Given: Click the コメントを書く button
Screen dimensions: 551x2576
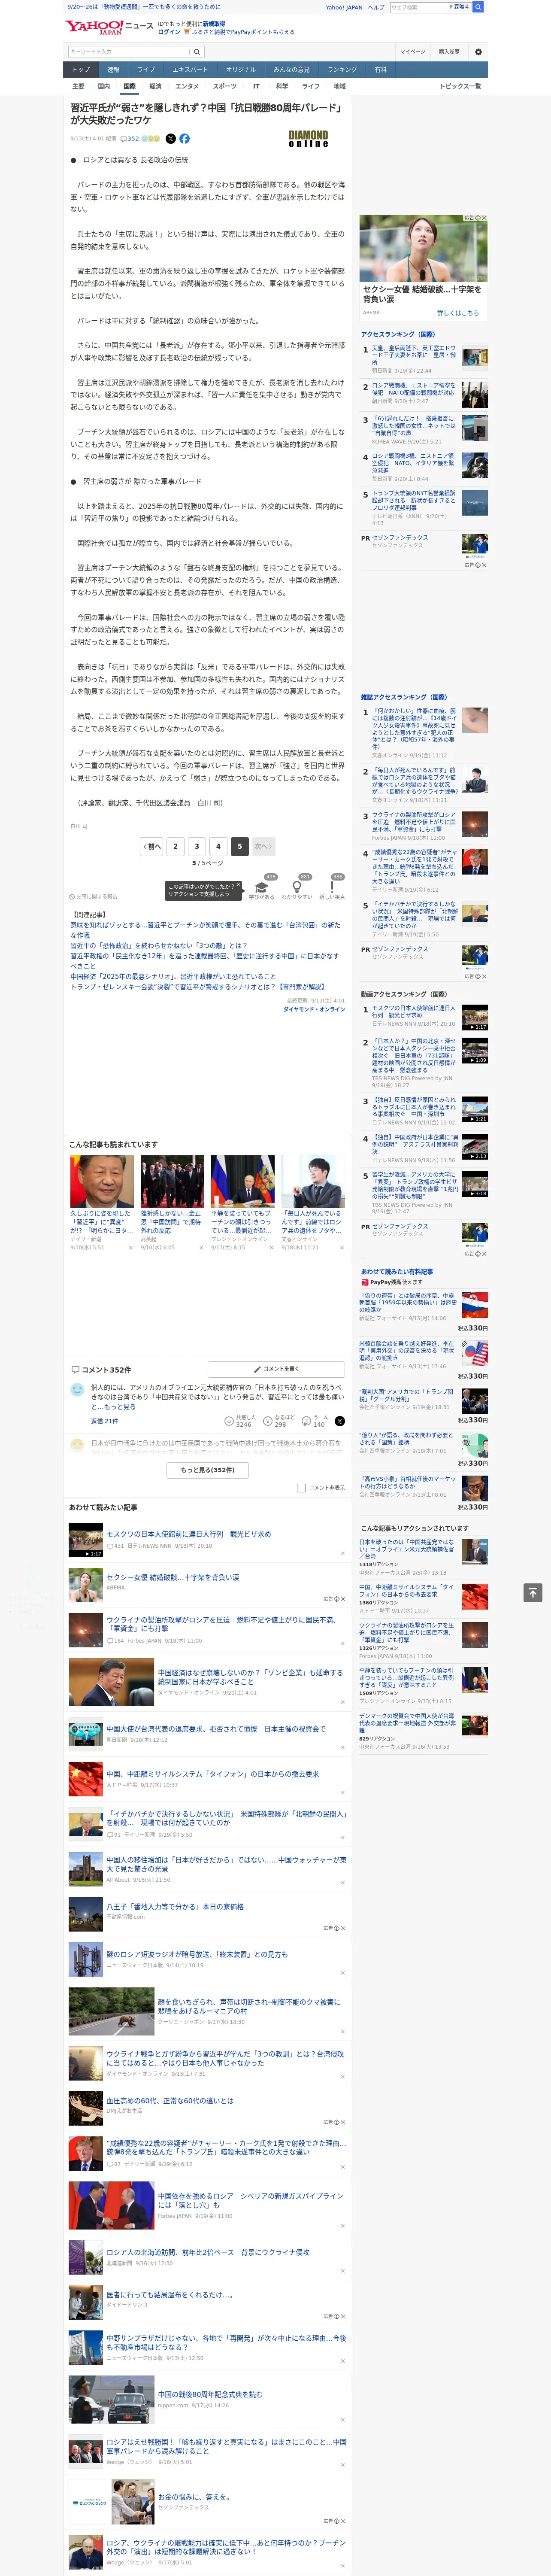Looking at the screenshot, I should [x=276, y=1369].
